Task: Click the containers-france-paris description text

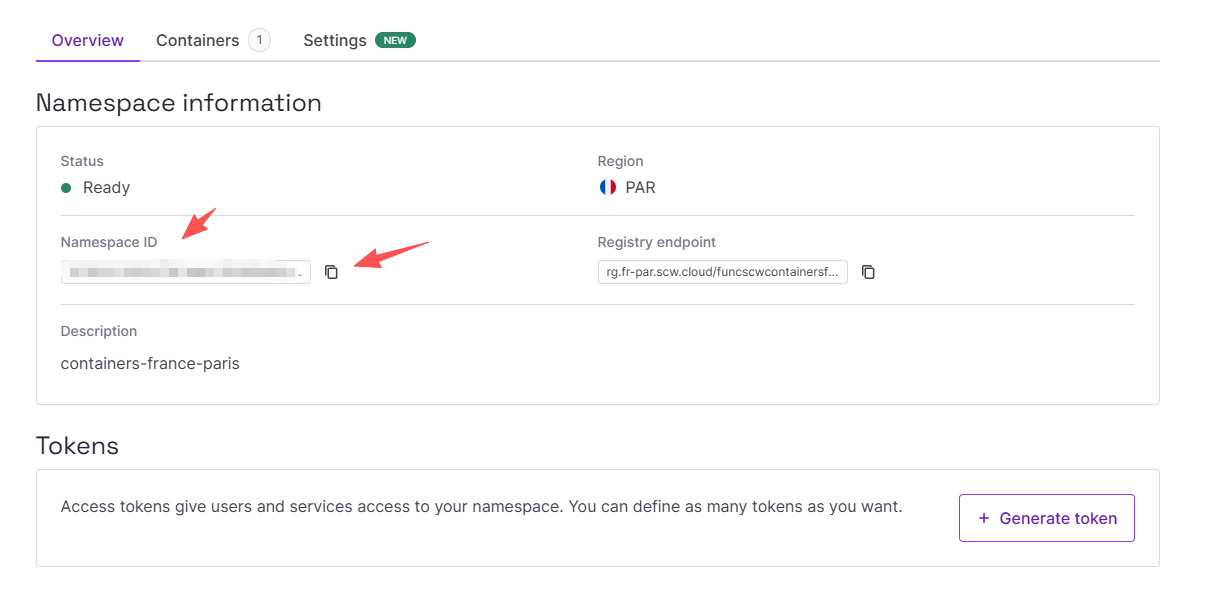Action: click(x=150, y=363)
